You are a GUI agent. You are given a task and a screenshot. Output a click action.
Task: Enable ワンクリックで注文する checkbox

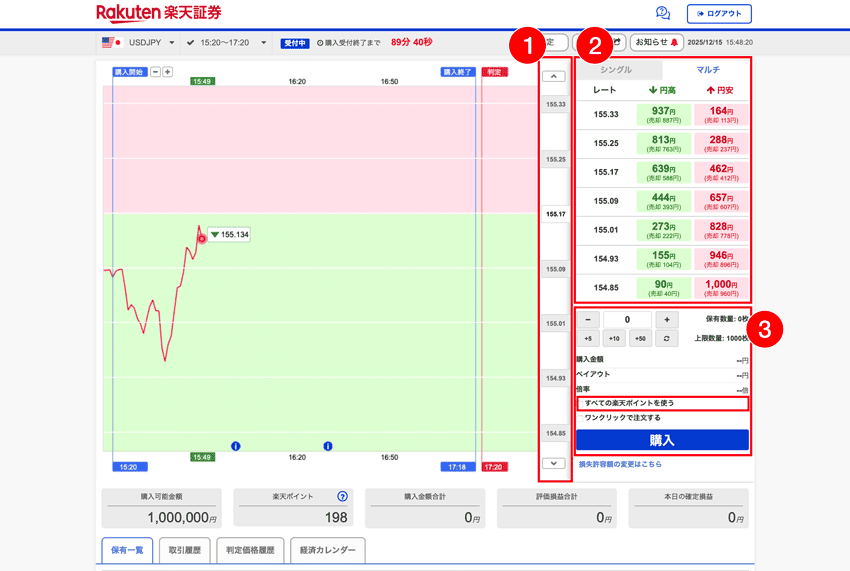[x=580, y=418]
